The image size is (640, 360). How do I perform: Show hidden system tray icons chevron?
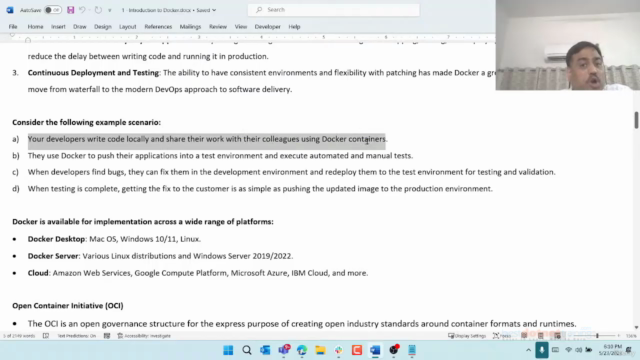(x=528, y=350)
